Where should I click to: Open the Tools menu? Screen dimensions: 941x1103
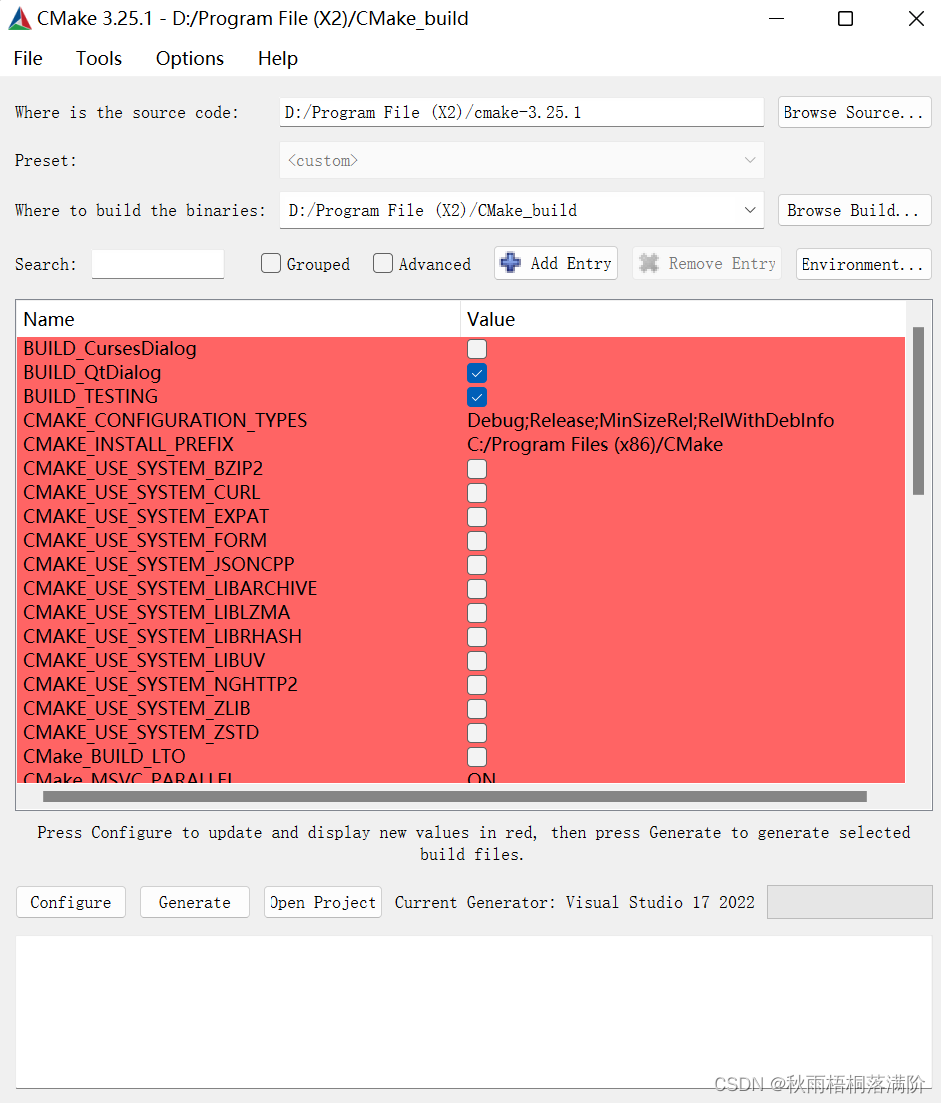click(x=99, y=58)
